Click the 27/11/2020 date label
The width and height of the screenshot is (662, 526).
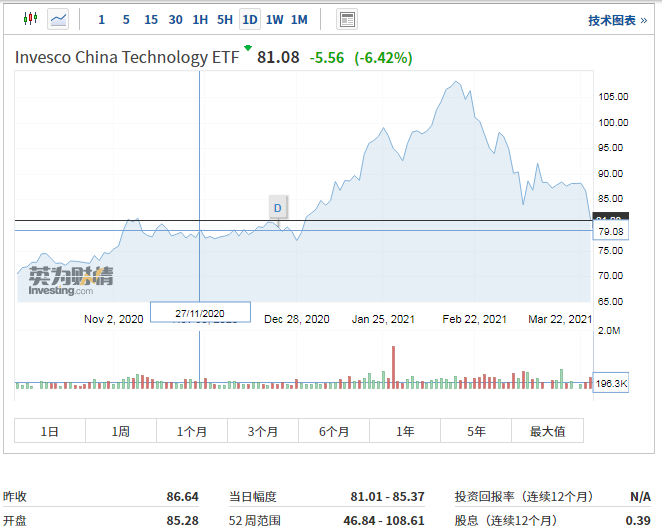[200, 313]
